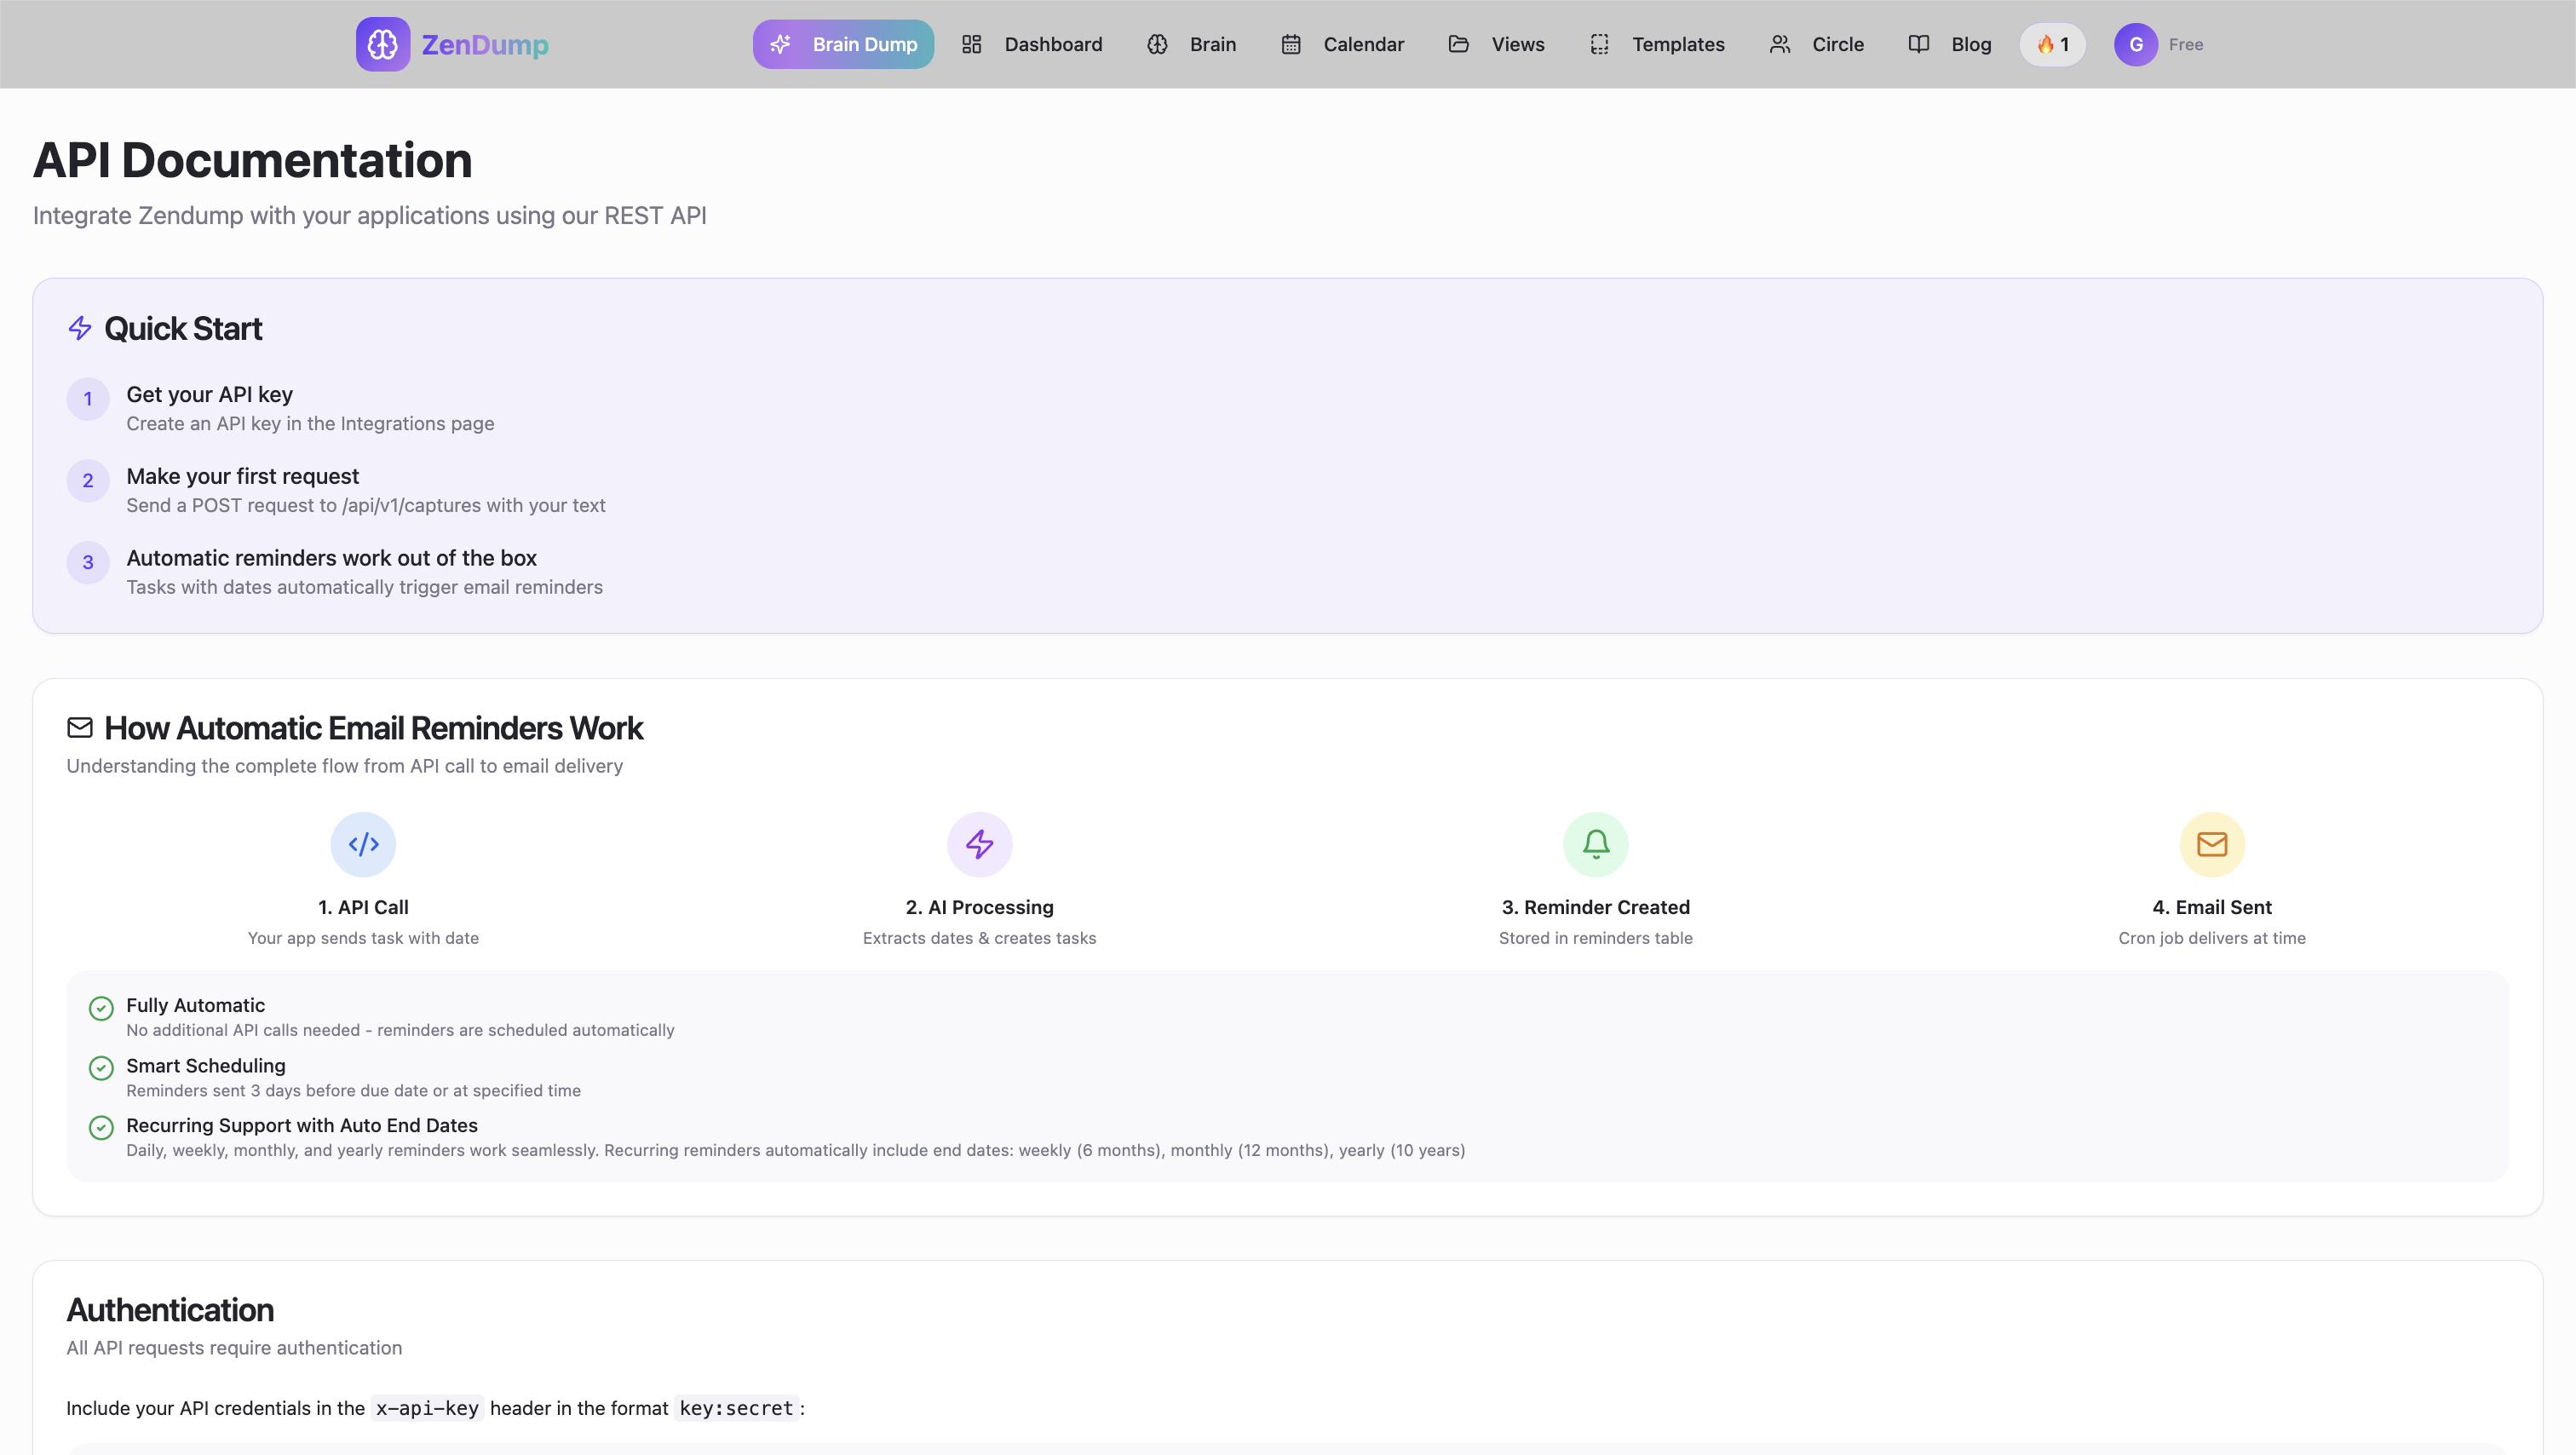Click the Reminder Created bell icon
This screenshot has width=2576, height=1455.
pos(1595,844)
